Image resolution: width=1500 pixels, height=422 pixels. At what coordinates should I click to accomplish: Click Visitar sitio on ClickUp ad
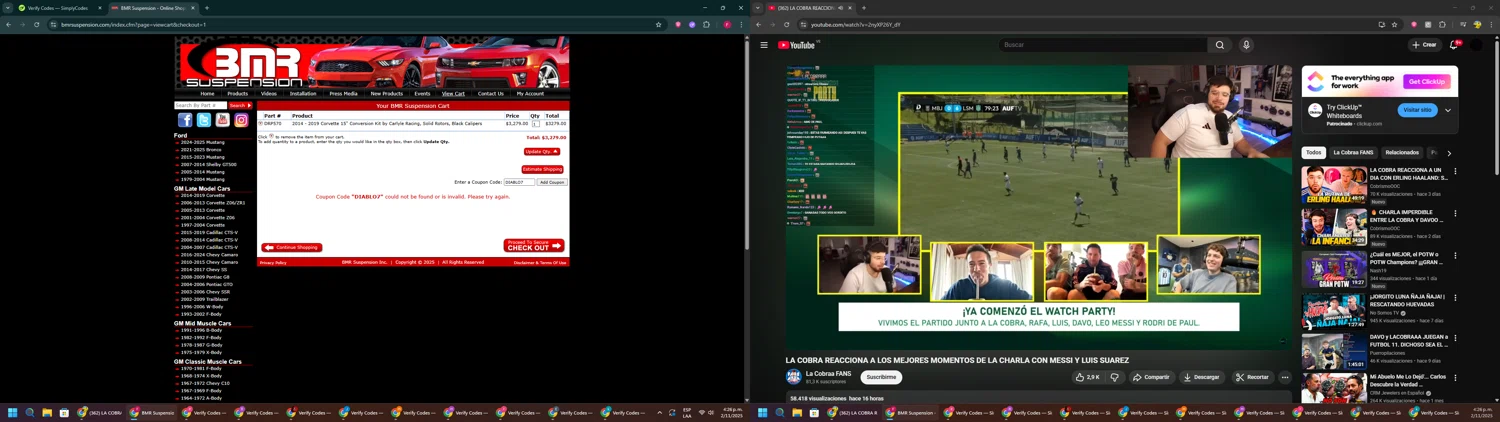1417,110
